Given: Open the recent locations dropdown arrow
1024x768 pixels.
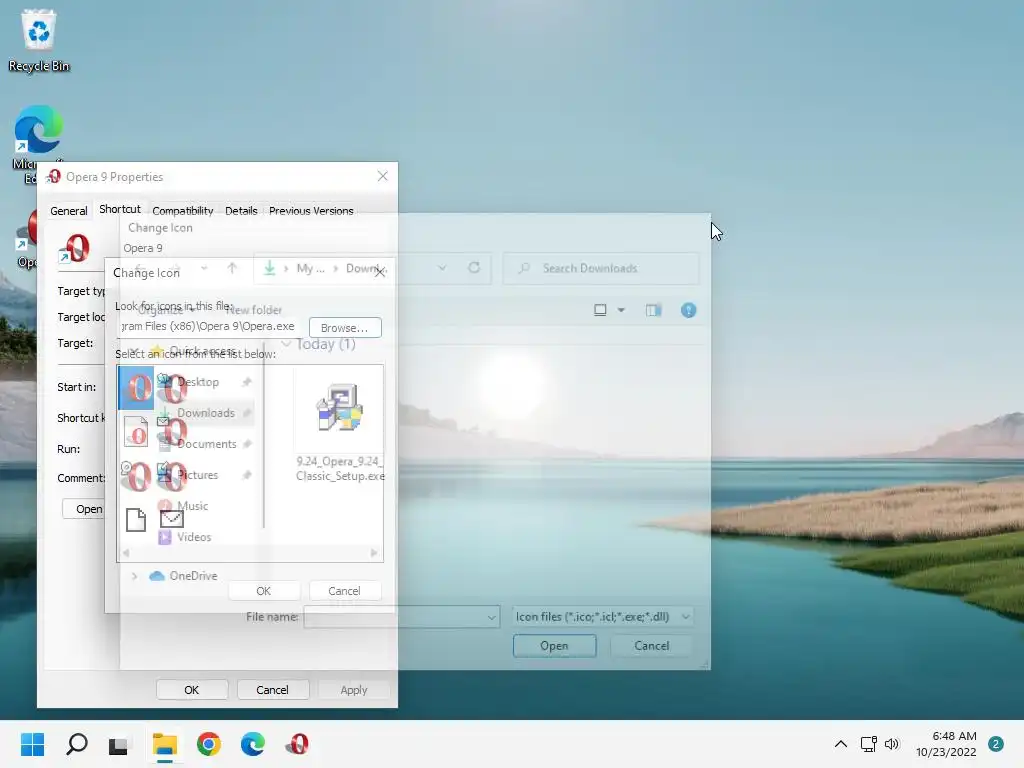Looking at the screenshot, I should point(204,268).
